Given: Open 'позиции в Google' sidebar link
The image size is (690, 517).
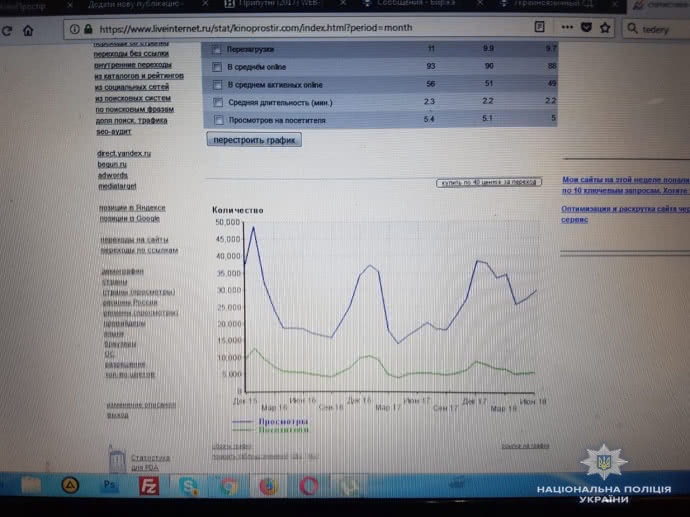Looking at the screenshot, I should (130, 218).
